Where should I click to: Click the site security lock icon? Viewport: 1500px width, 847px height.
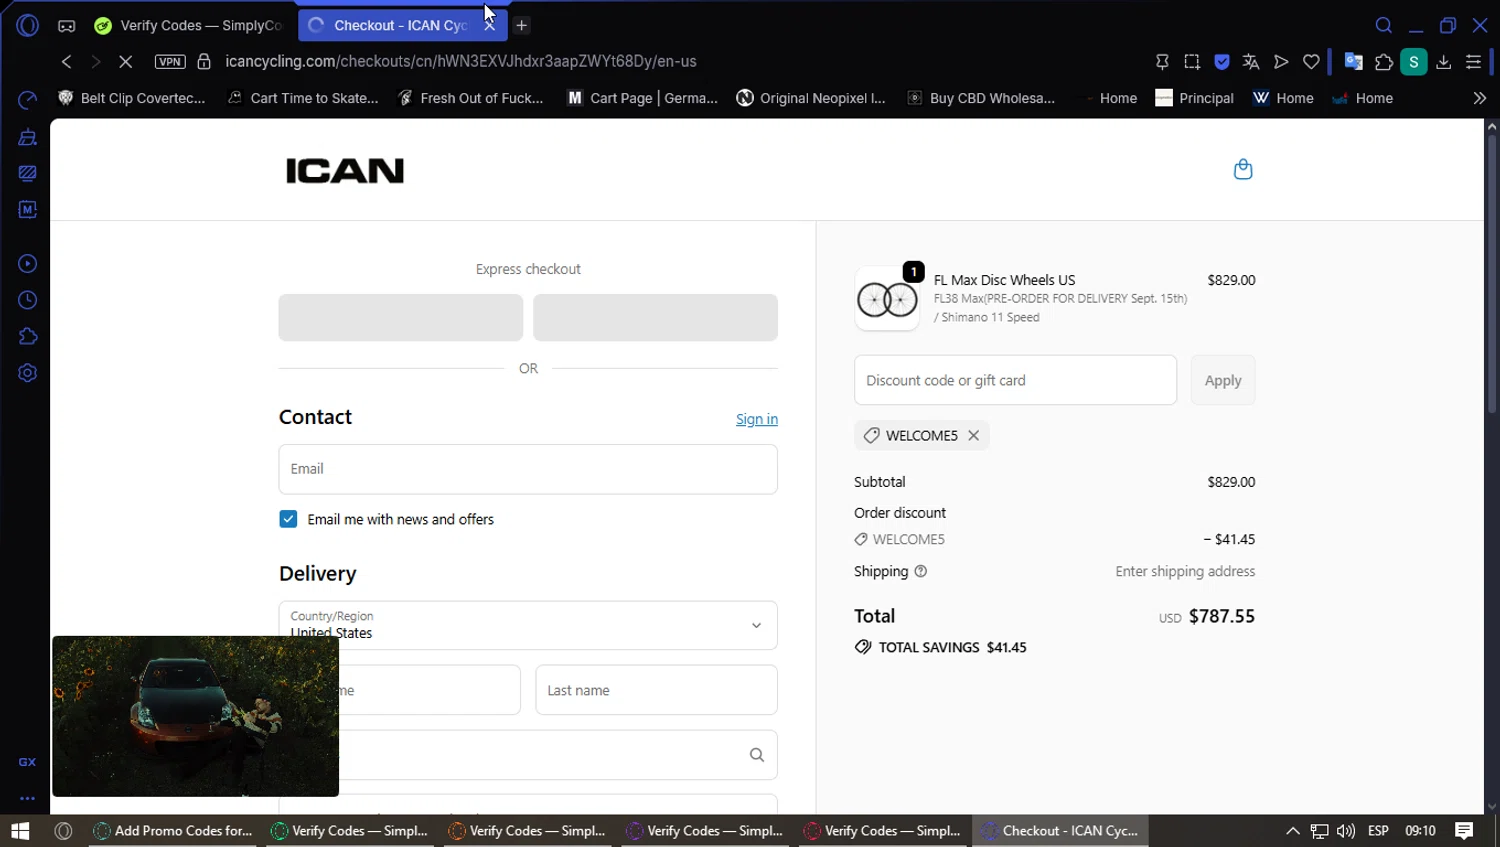pyautogui.click(x=204, y=62)
